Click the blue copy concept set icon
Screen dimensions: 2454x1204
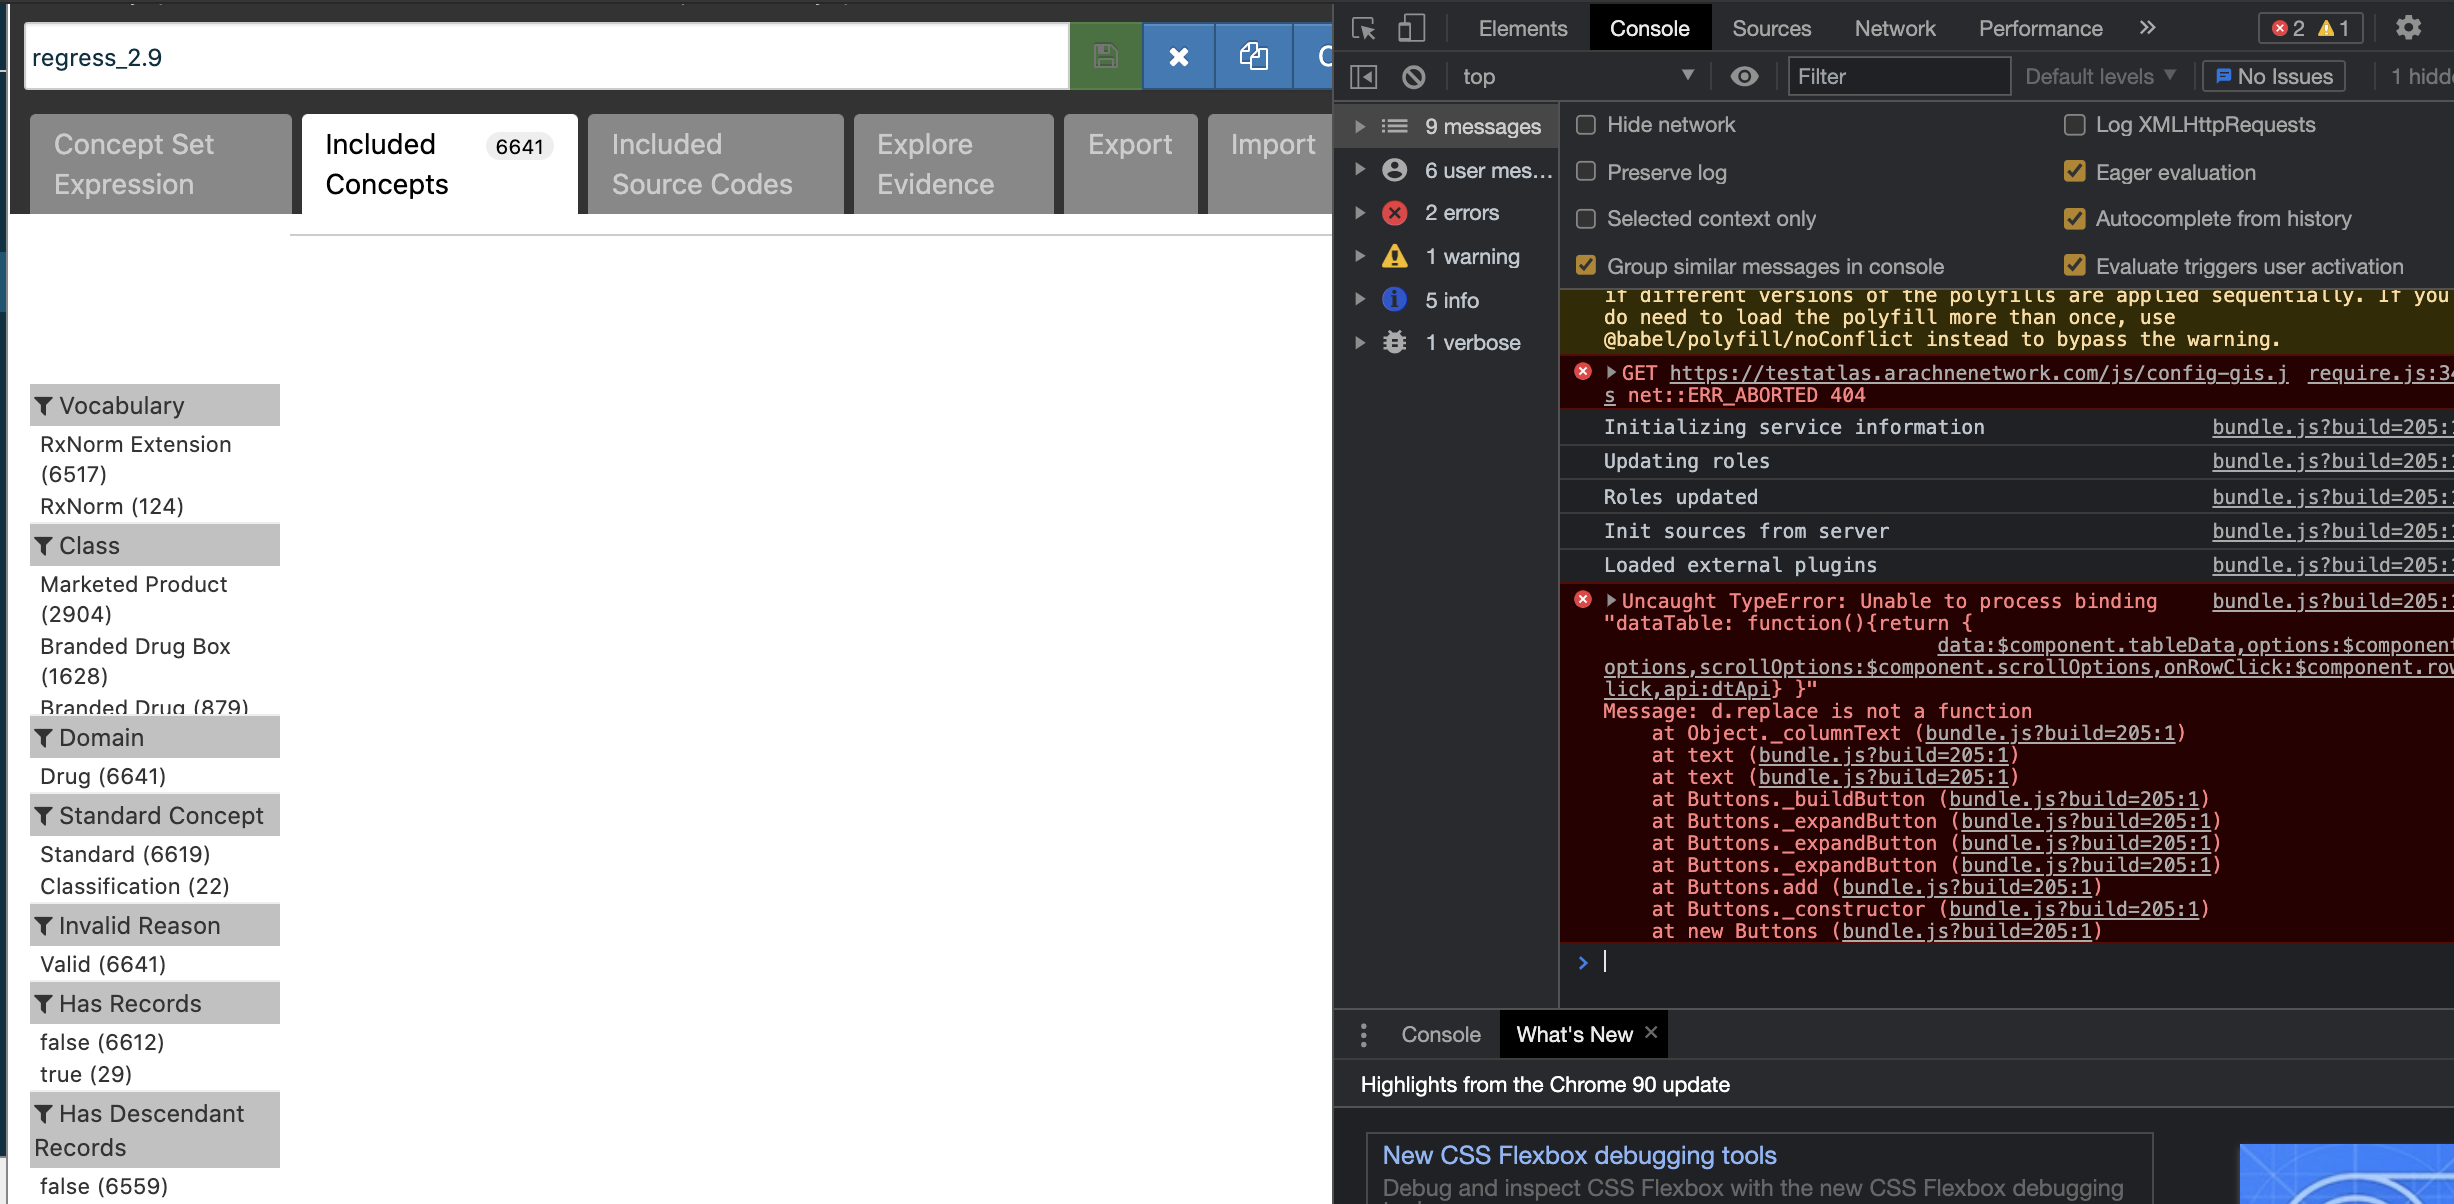pos(1253,56)
